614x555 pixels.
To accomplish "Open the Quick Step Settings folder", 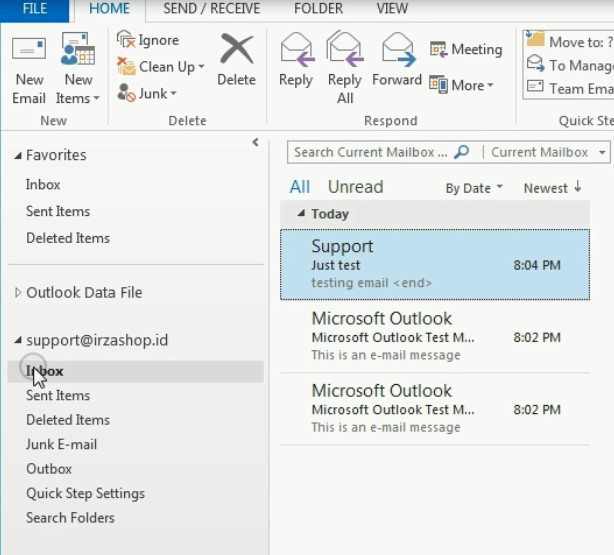I will [85, 494].
